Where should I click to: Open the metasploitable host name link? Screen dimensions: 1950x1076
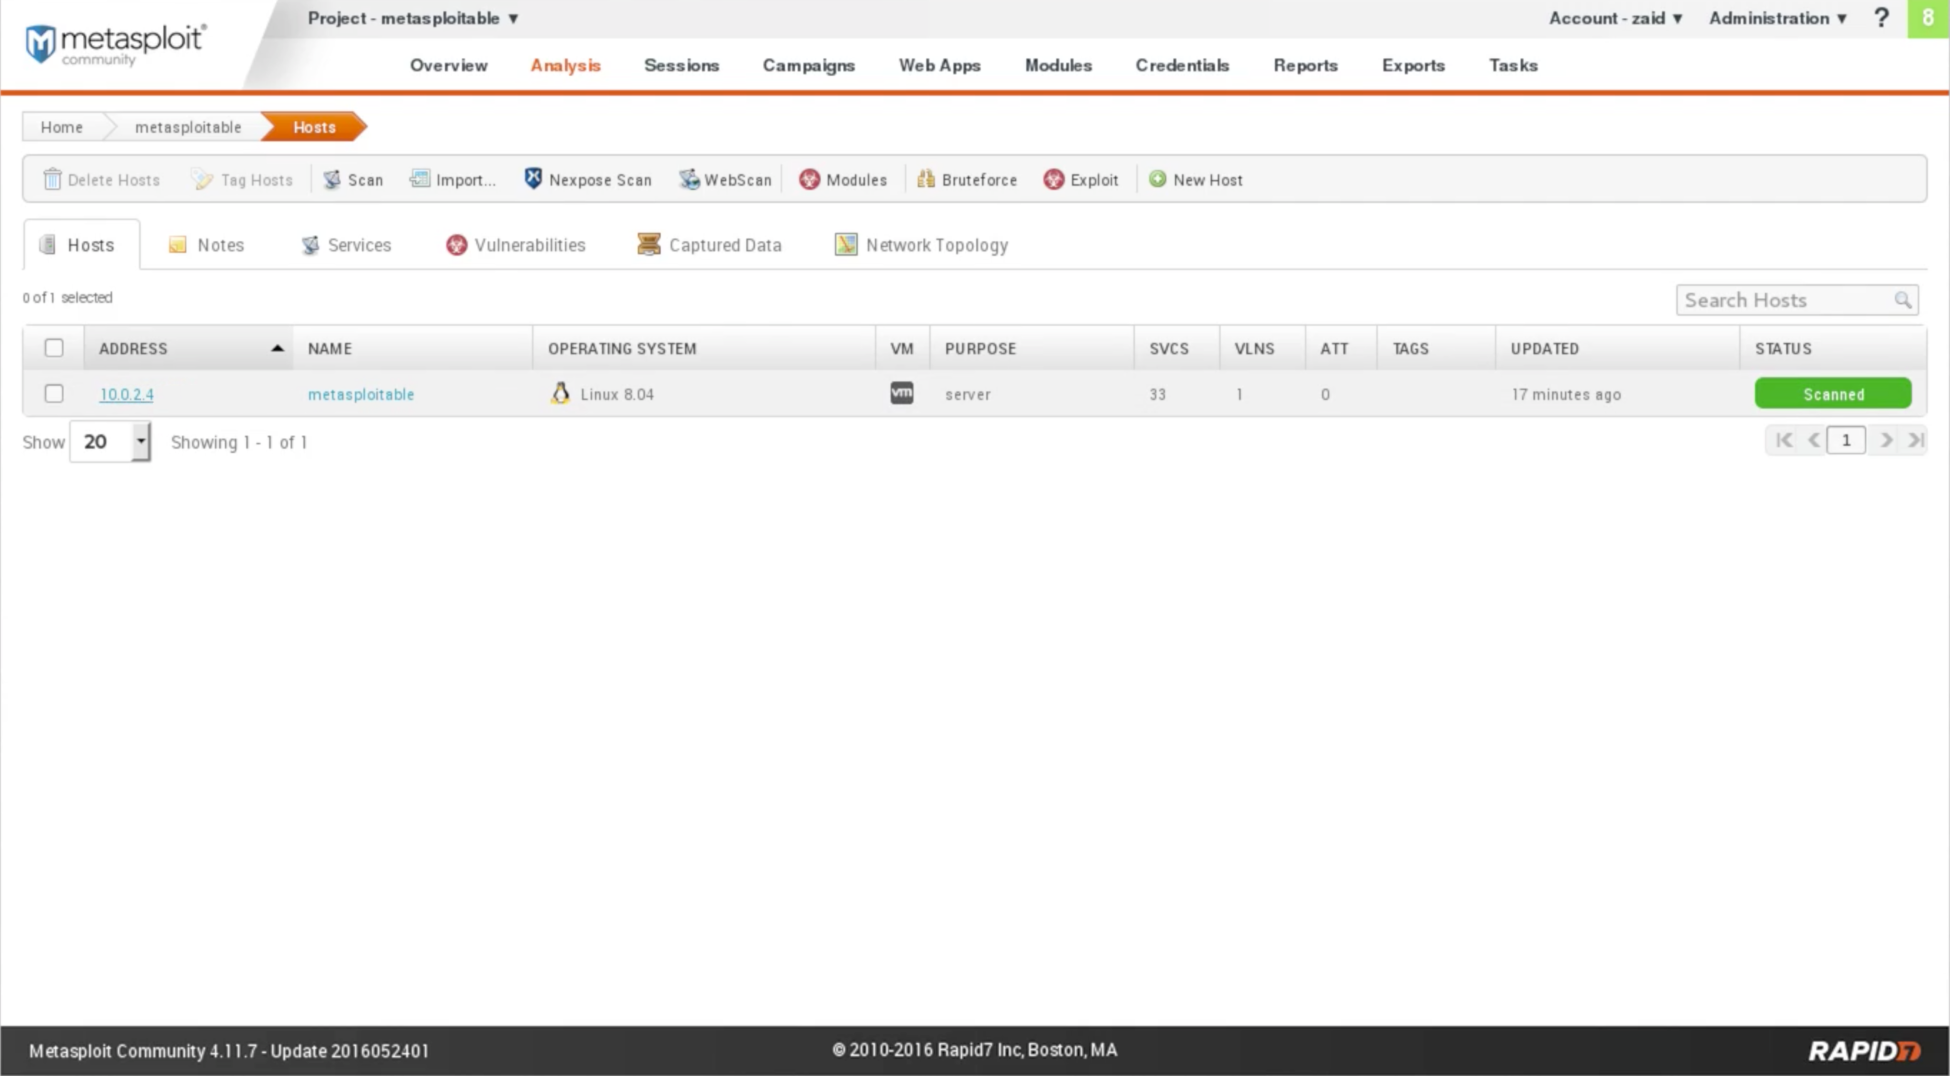[x=361, y=394]
